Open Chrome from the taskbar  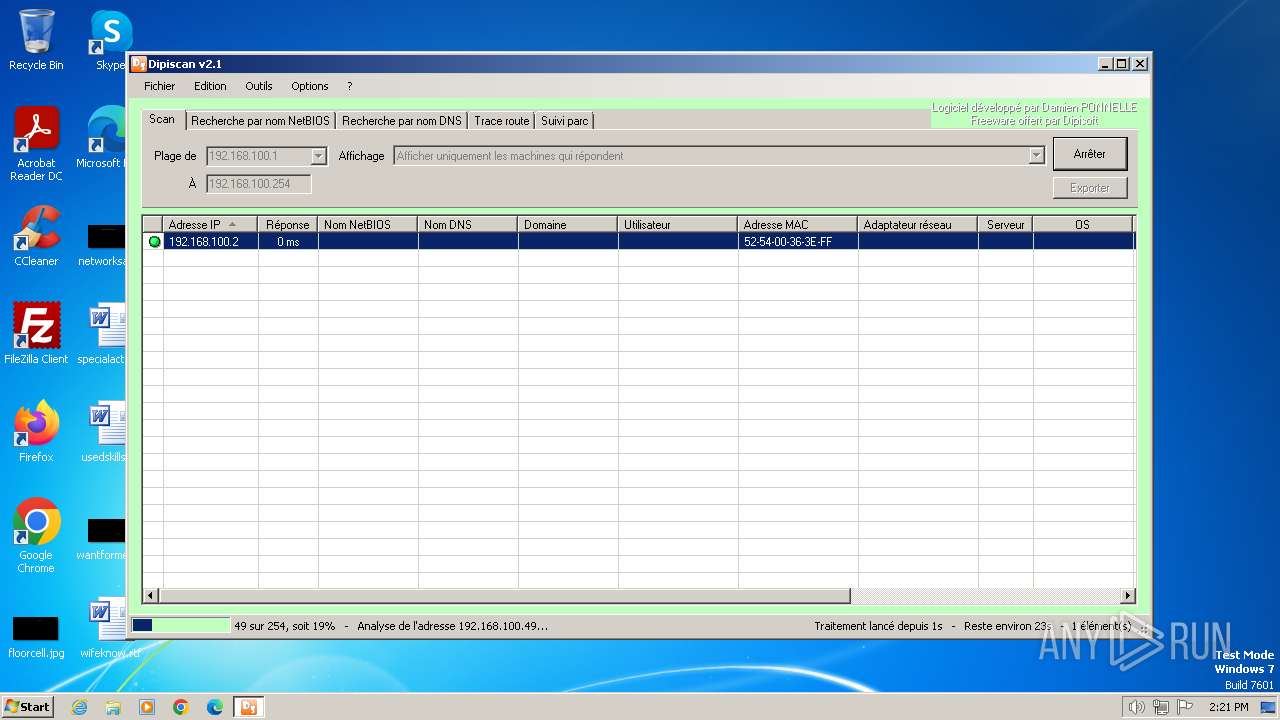click(181, 707)
